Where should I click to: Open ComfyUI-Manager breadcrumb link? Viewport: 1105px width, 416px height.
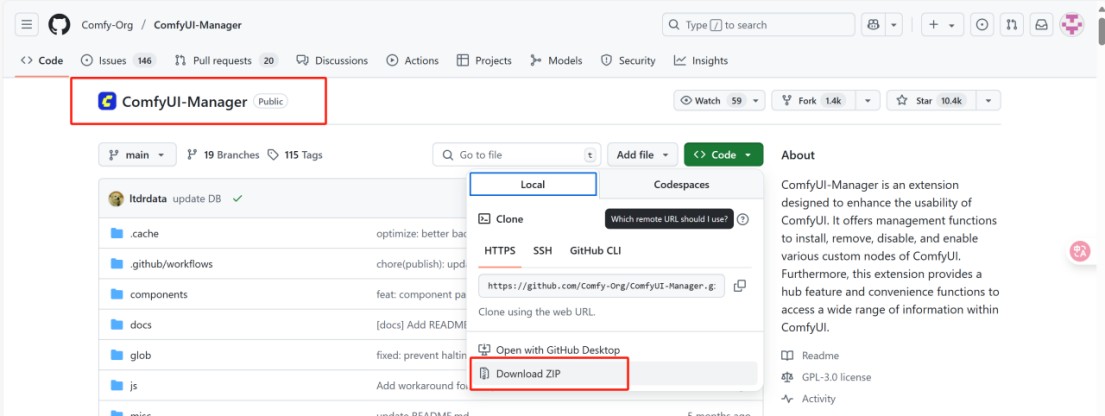[197, 25]
